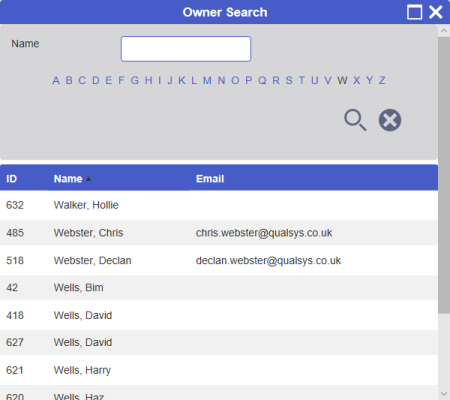Filter owners by letter I
Image resolution: width=450 pixels, height=400 pixels.
point(160,80)
